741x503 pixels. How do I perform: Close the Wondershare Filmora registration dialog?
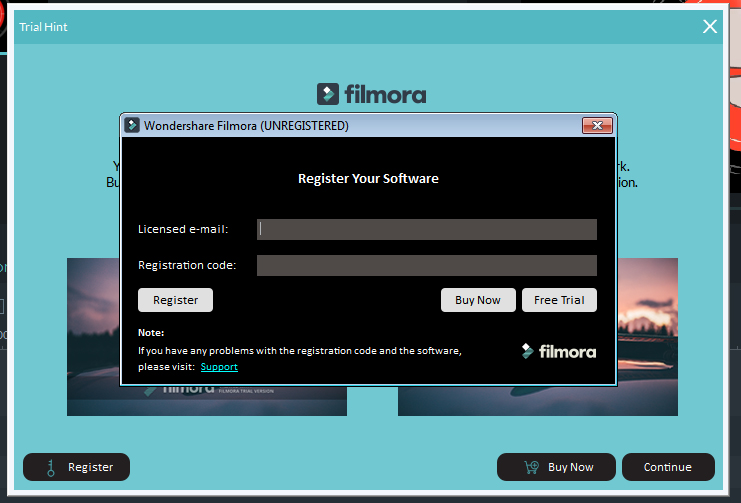pos(597,125)
